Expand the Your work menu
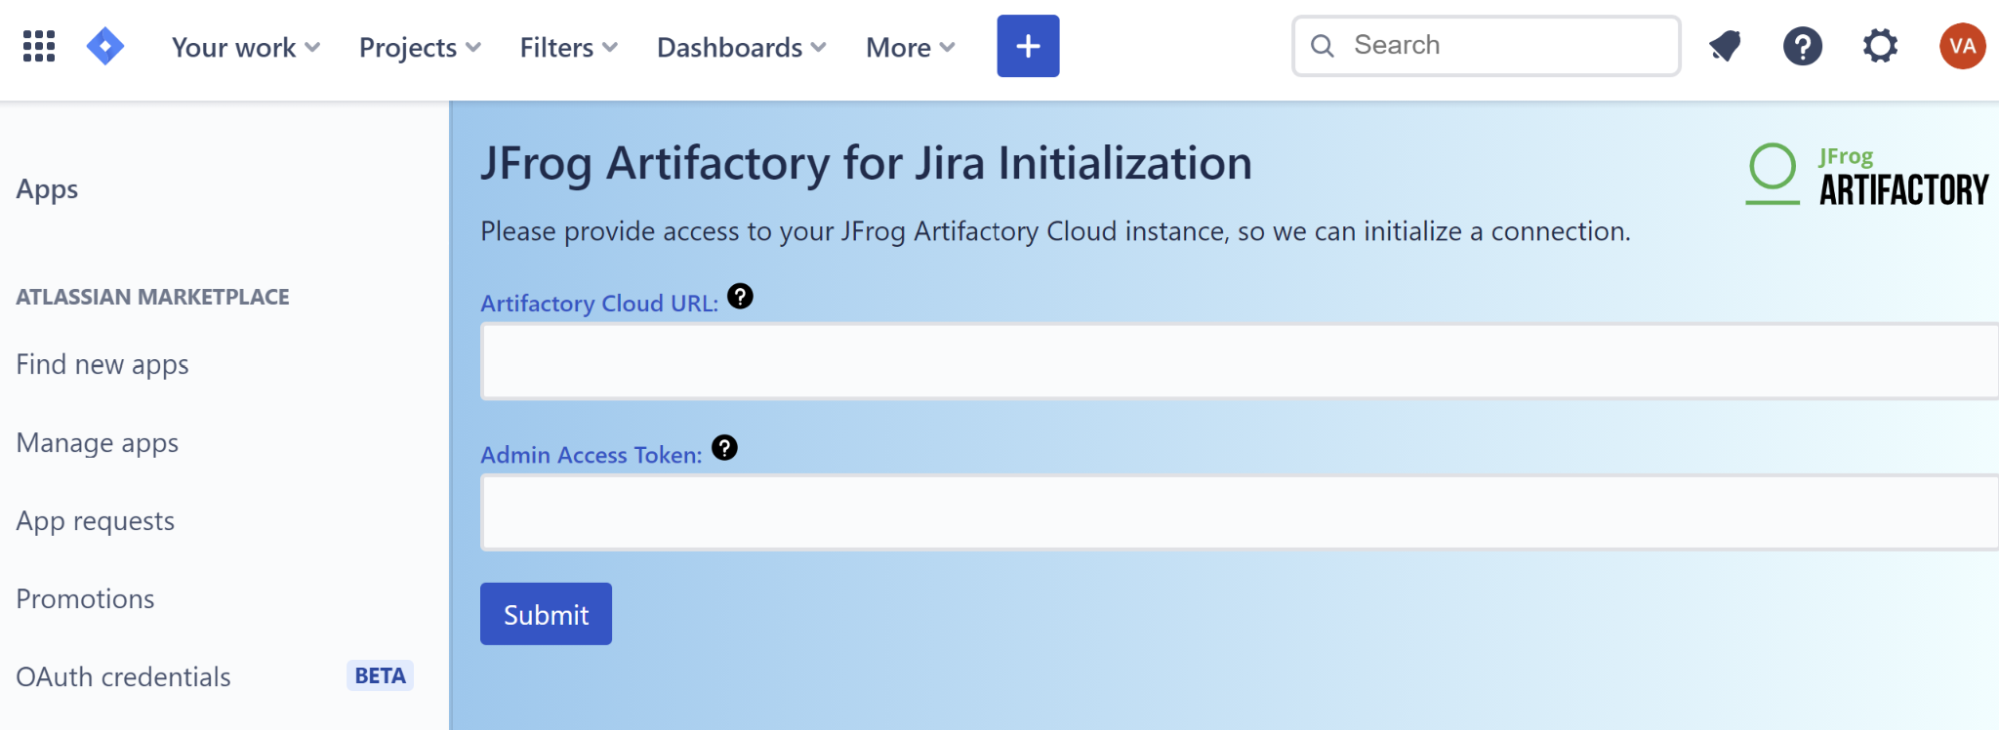Image resolution: width=1999 pixels, height=731 pixels. pos(246,47)
